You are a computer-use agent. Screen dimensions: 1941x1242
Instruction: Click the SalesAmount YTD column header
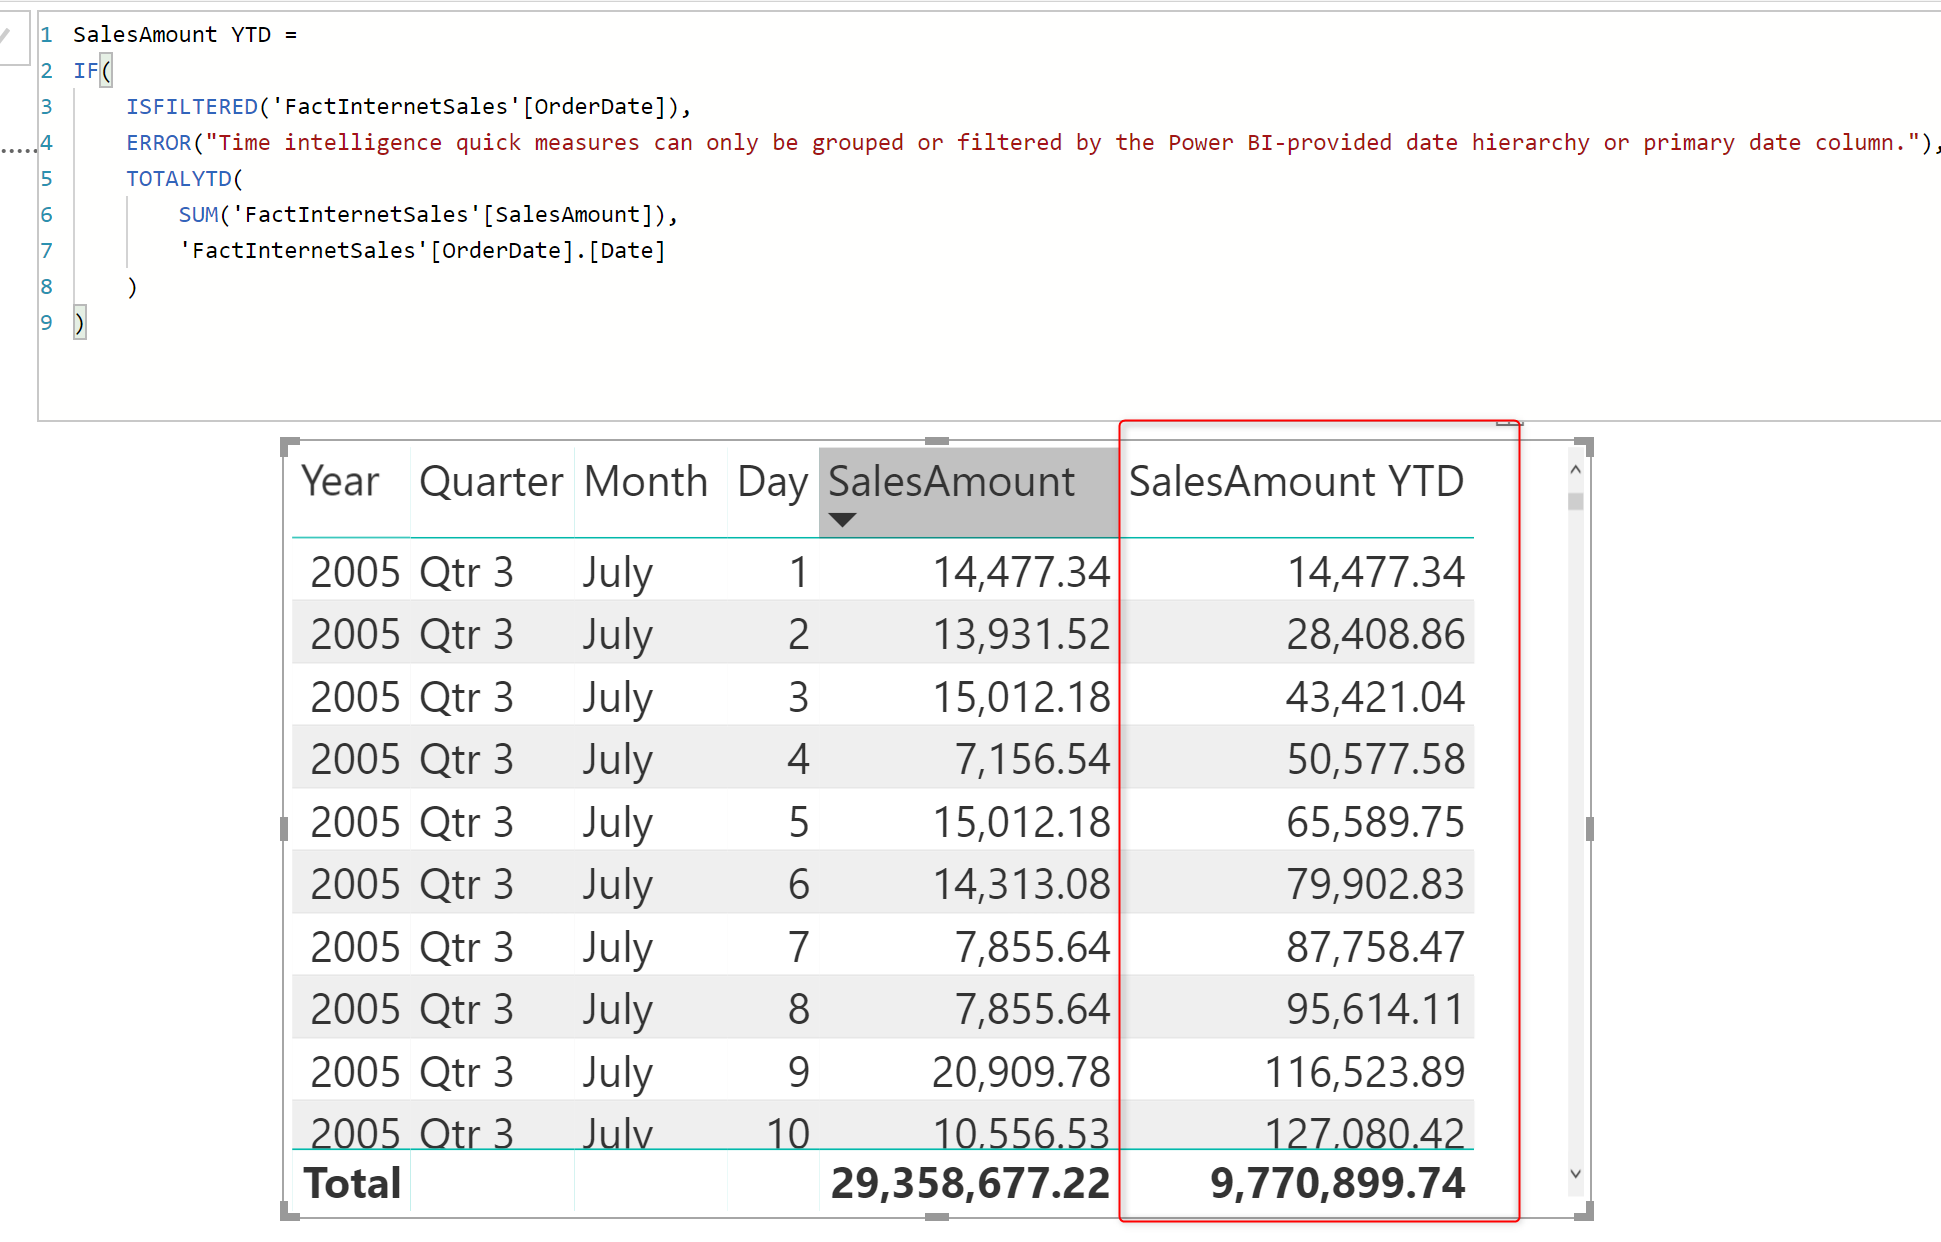[1296, 482]
